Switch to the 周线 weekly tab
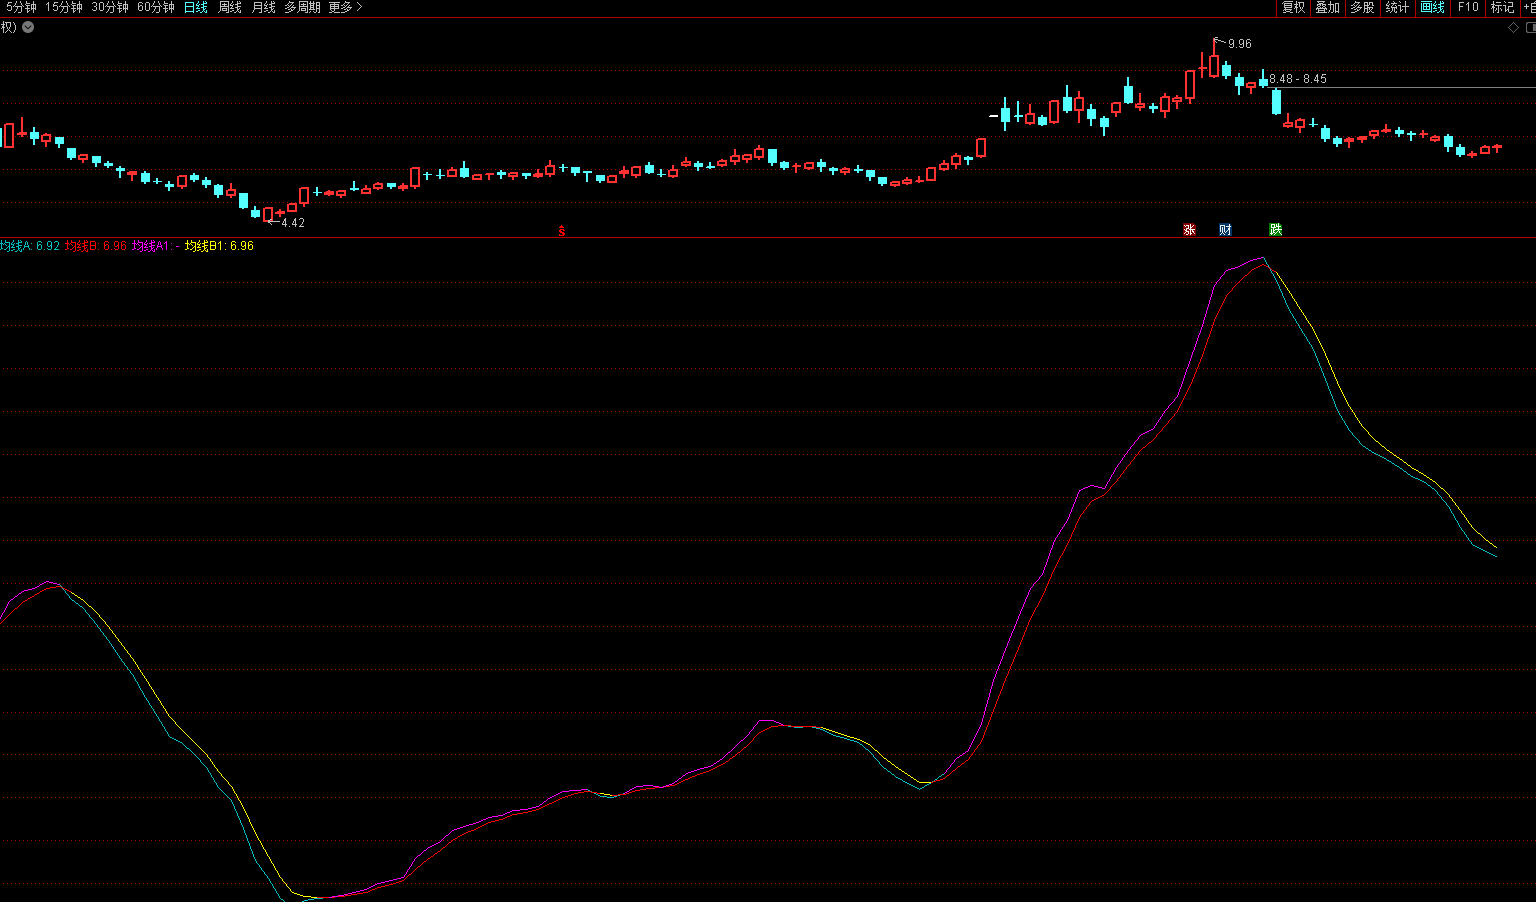 pyautogui.click(x=230, y=8)
